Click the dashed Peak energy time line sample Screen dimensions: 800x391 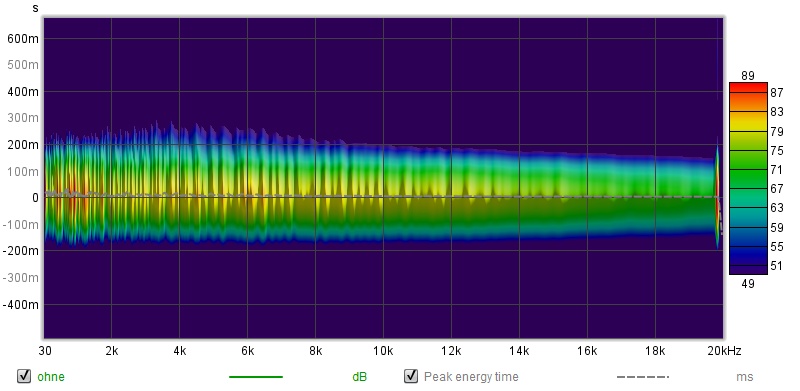coord(643,377)
